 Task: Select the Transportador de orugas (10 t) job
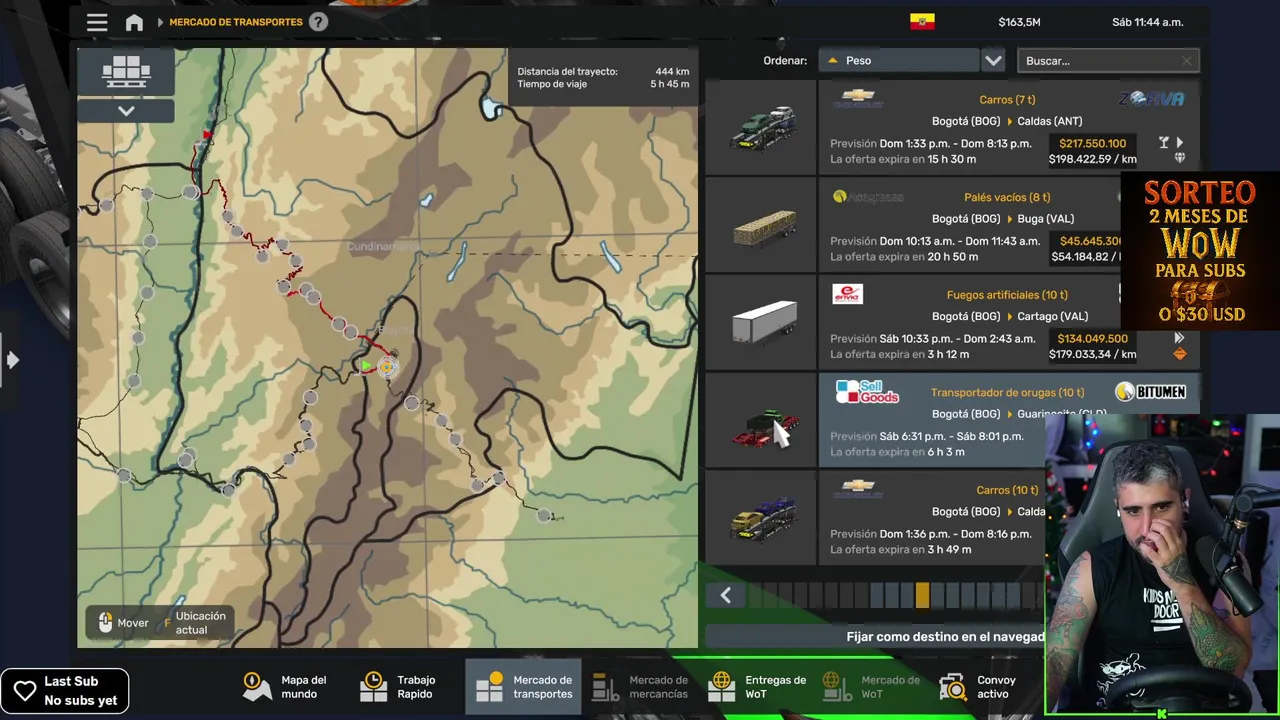[1007, 393]
